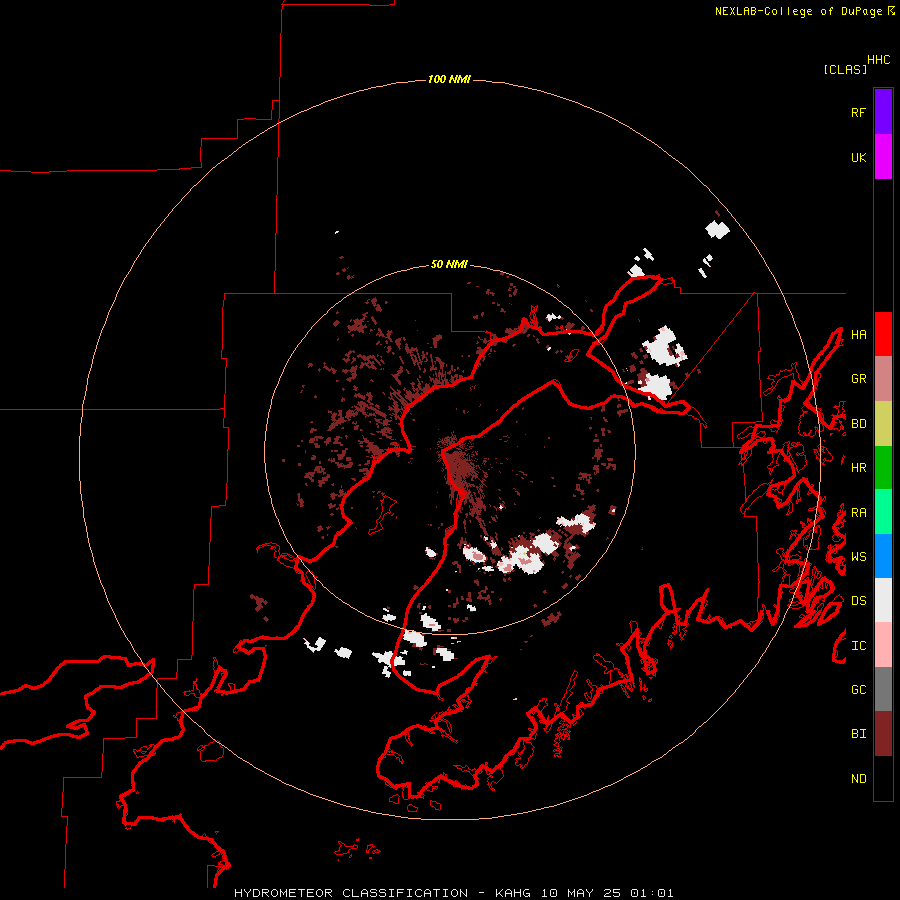Click the 01:01 time stamp
Image resolution: width=900 pixels, height=900 pixels.
tap(651, 893)
